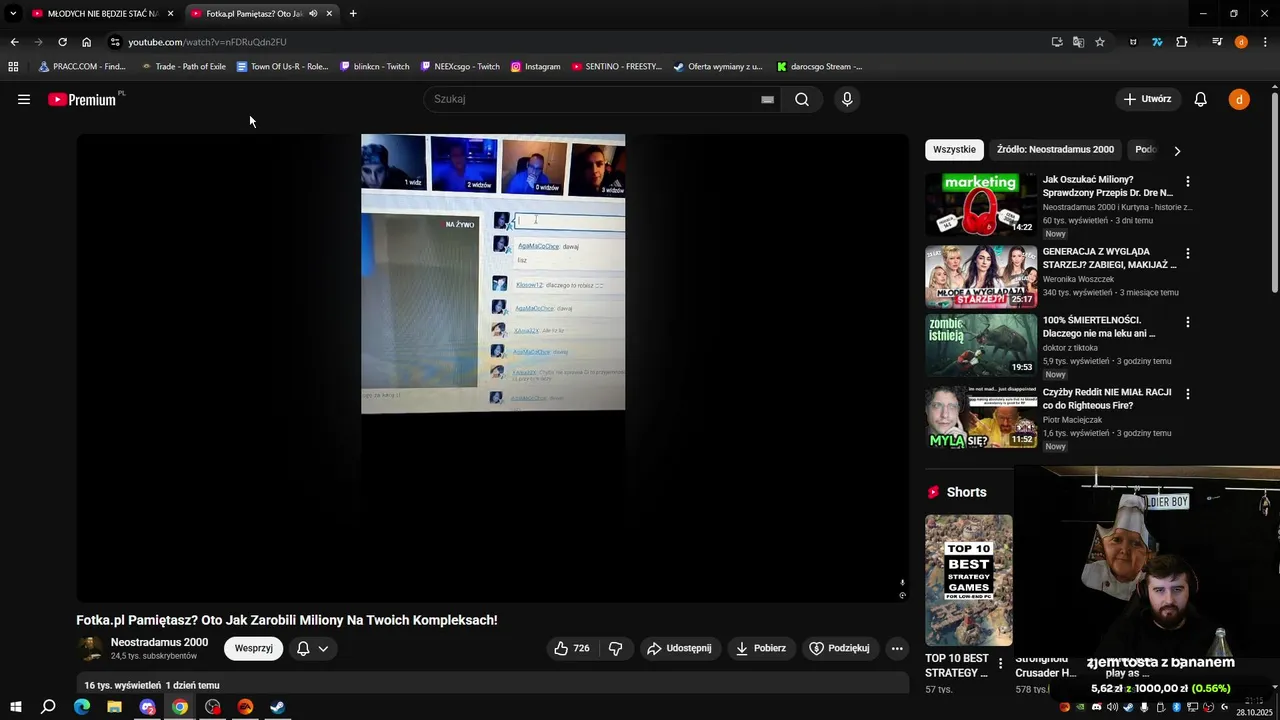Click the Udostępnij share button
This screenshot has width=1280, height=720.
(x=680, y=648)
